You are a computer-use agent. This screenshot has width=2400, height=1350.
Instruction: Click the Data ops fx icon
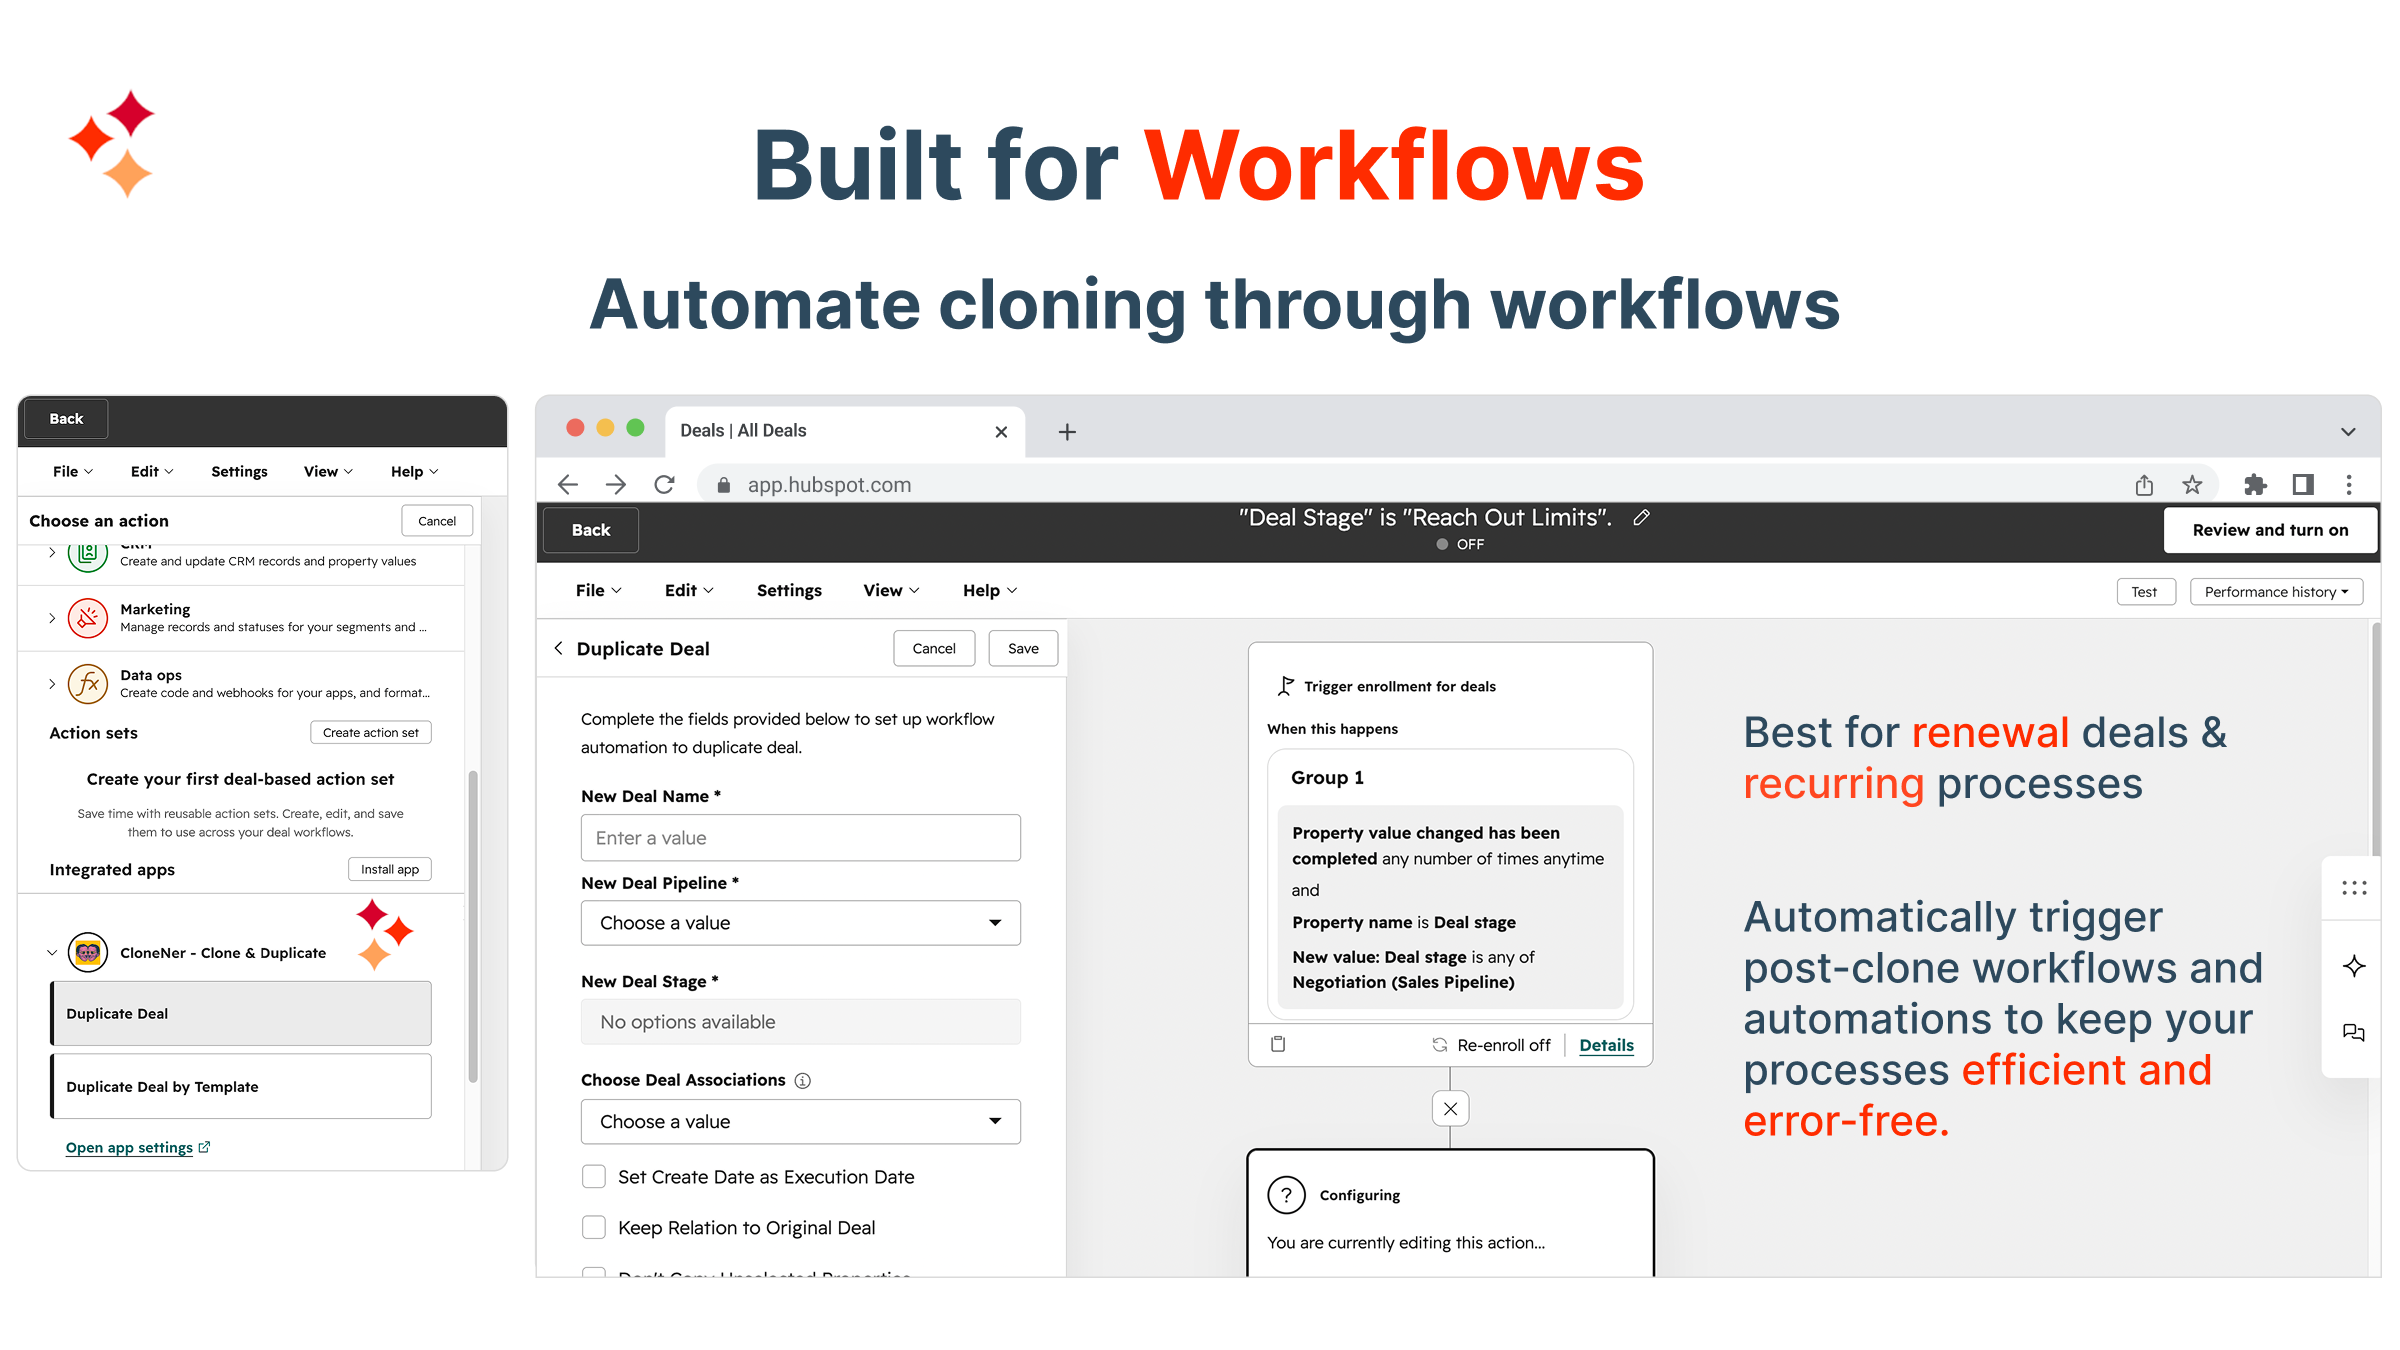[x=88, y=684]
